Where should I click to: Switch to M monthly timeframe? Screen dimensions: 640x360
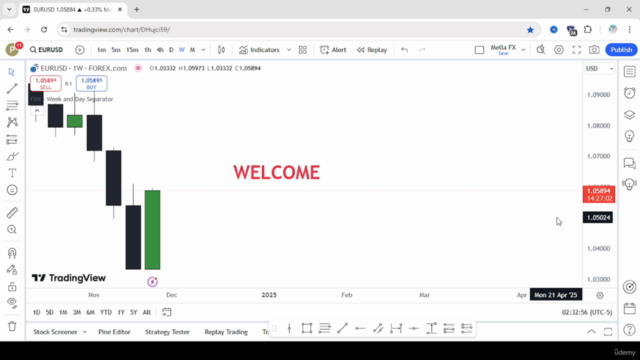(x=192, y=50)
